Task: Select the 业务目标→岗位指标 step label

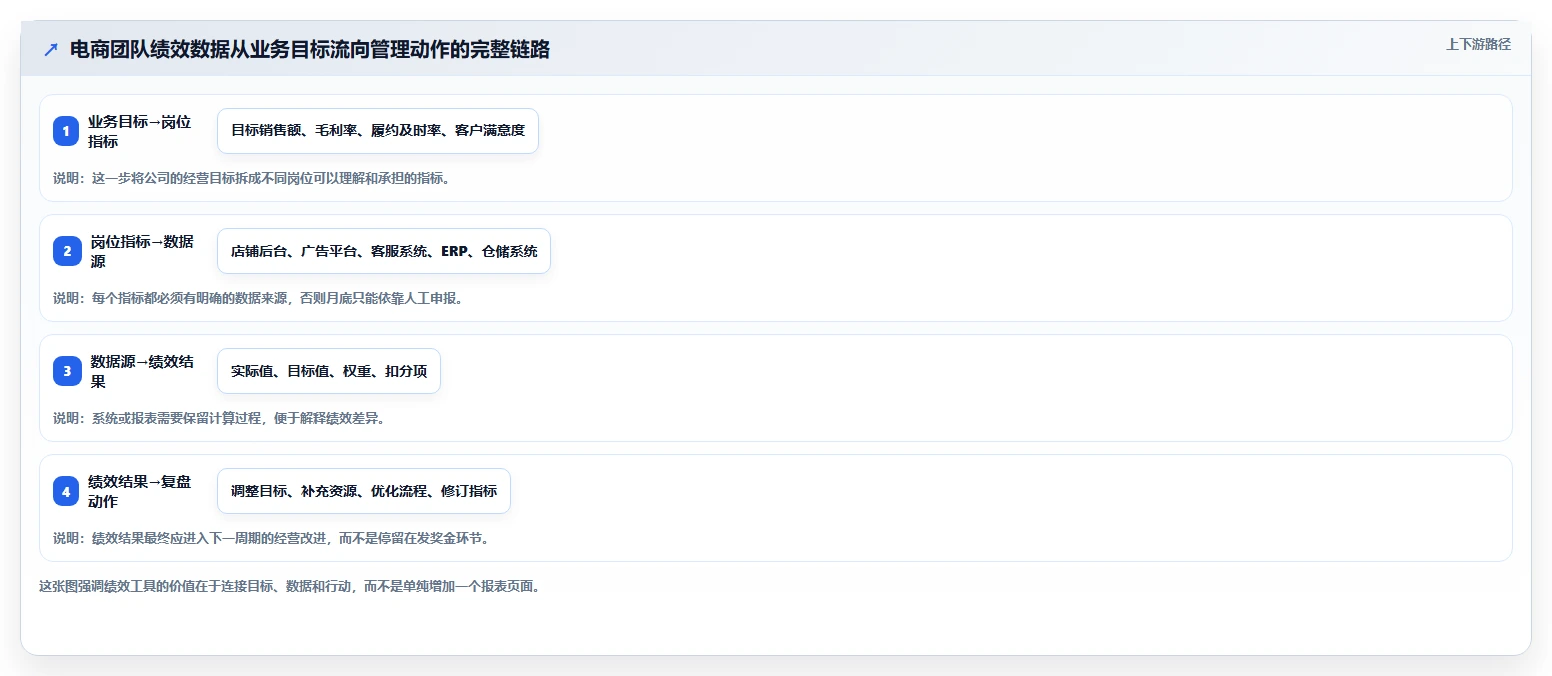Action: (139, 131)
